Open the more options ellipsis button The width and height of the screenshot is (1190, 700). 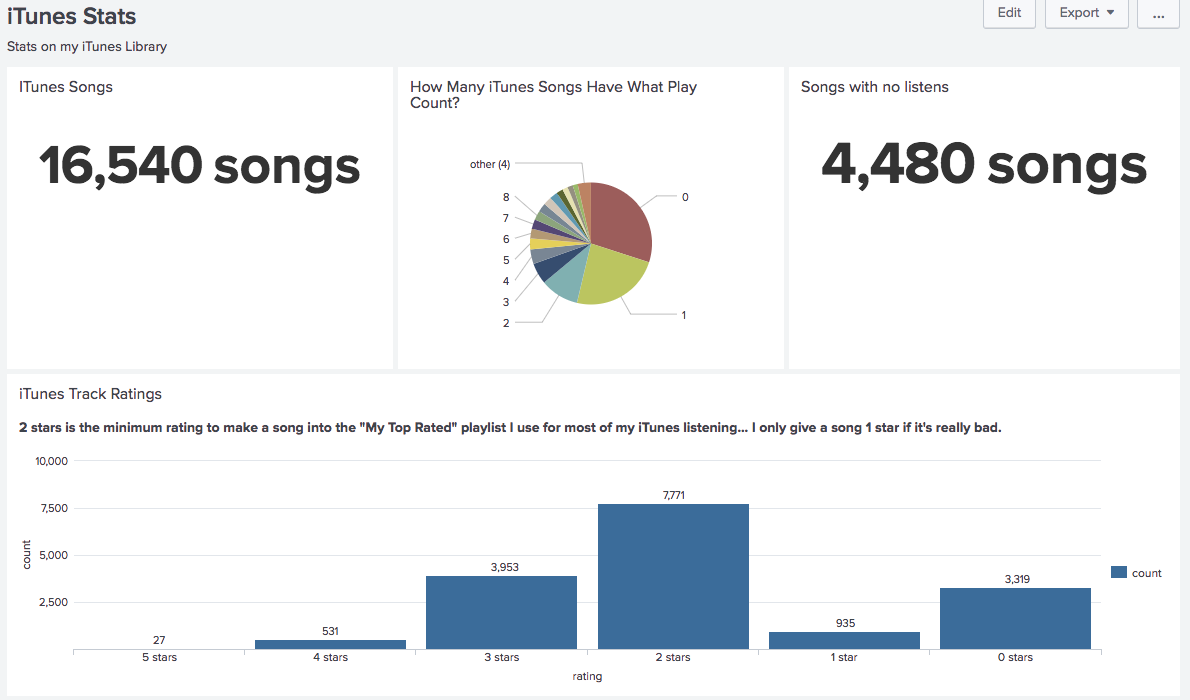click(1158, 13)
